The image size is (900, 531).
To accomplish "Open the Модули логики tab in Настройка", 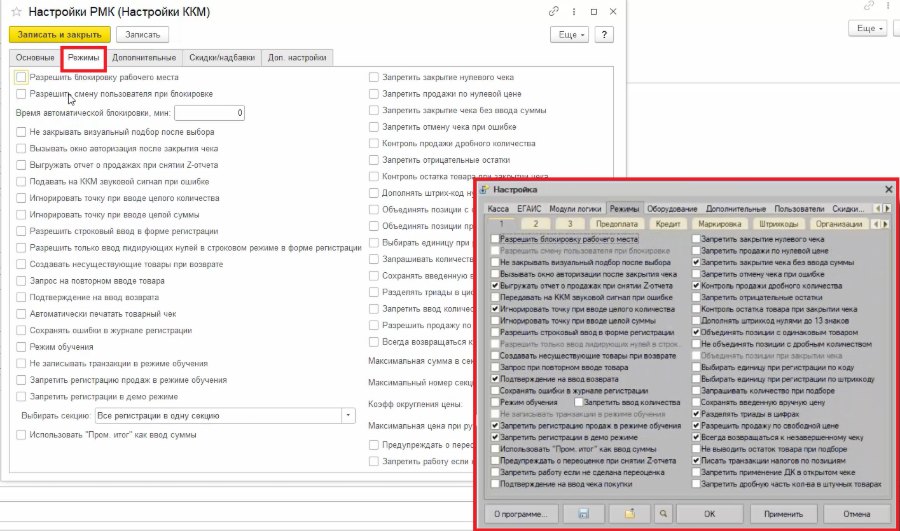I will pos(575,208).
